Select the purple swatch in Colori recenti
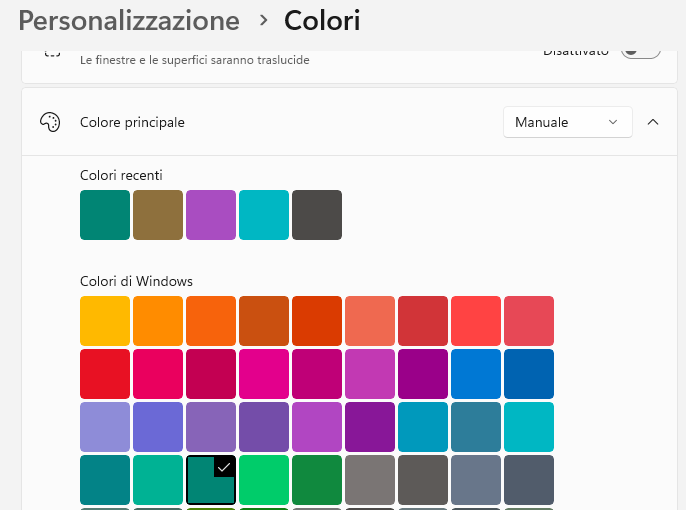Image resolution: width=686 pixels, height=510 pixels. click(211, 215)
